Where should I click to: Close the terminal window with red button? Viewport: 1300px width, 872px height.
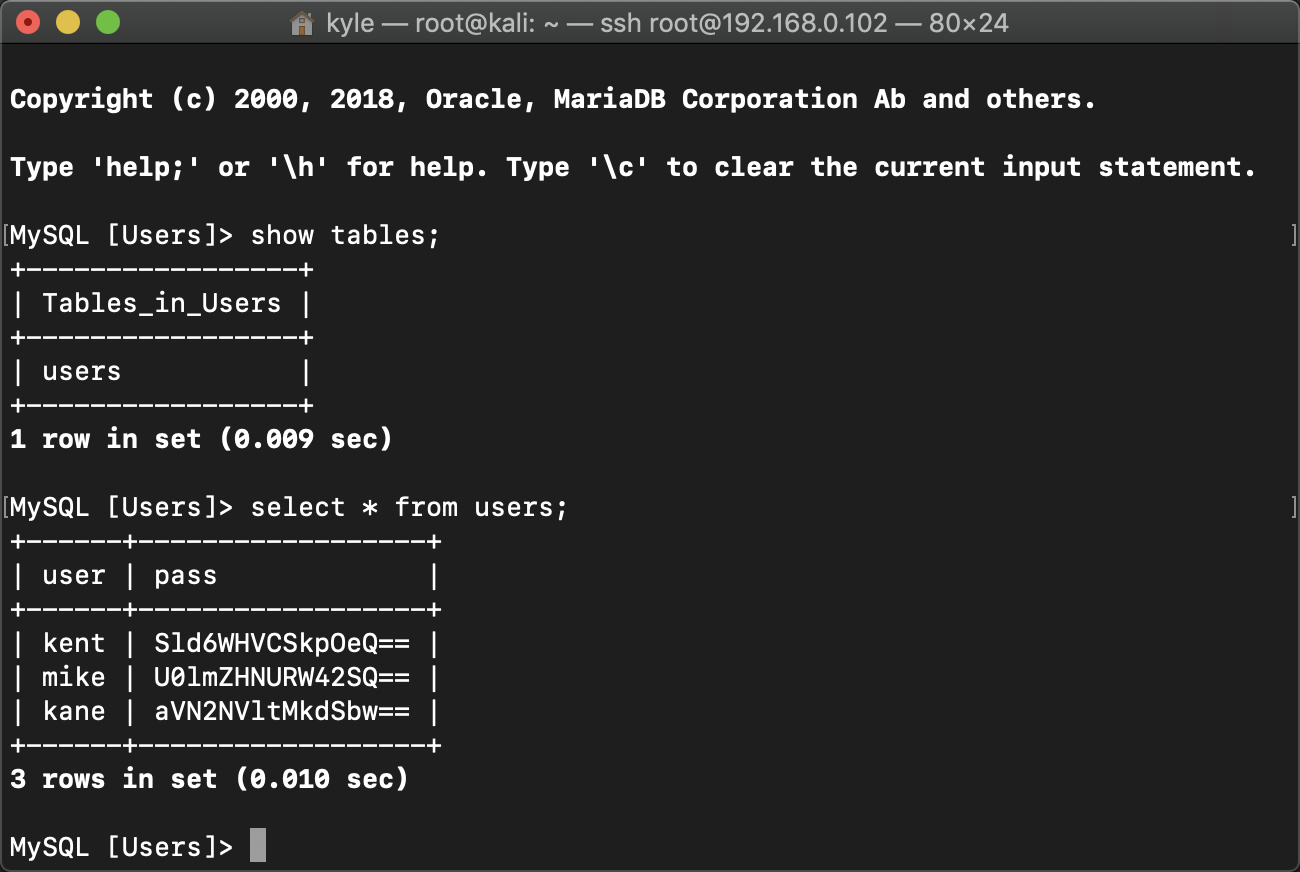click(29, 22)
